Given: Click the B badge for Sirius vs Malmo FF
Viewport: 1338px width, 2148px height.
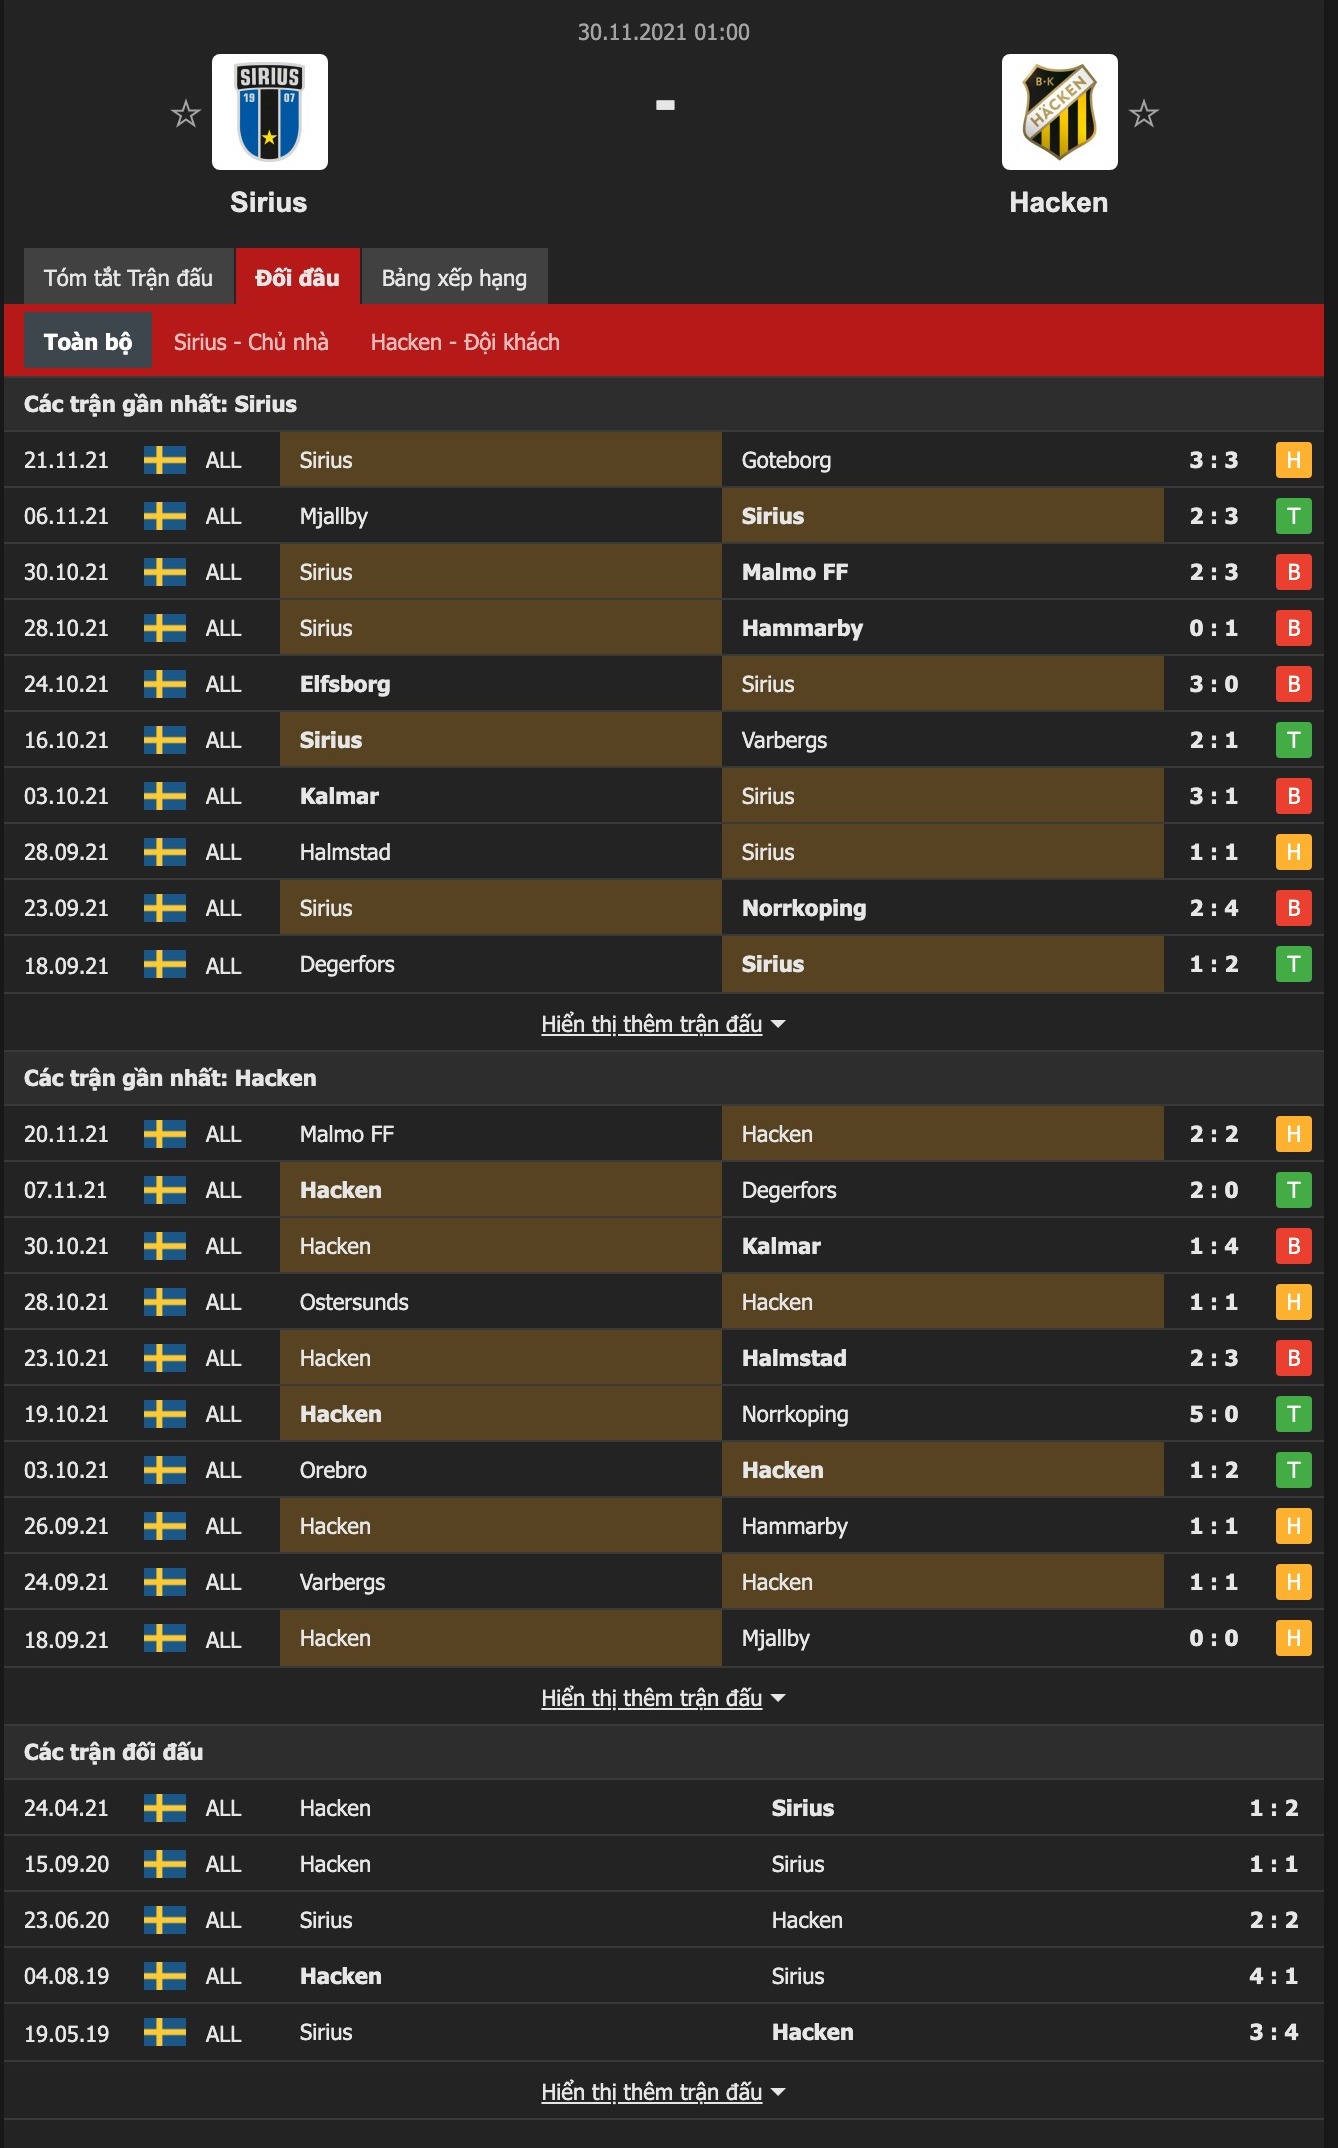Looking at the screenshot, I should [x=1293, y=572].
